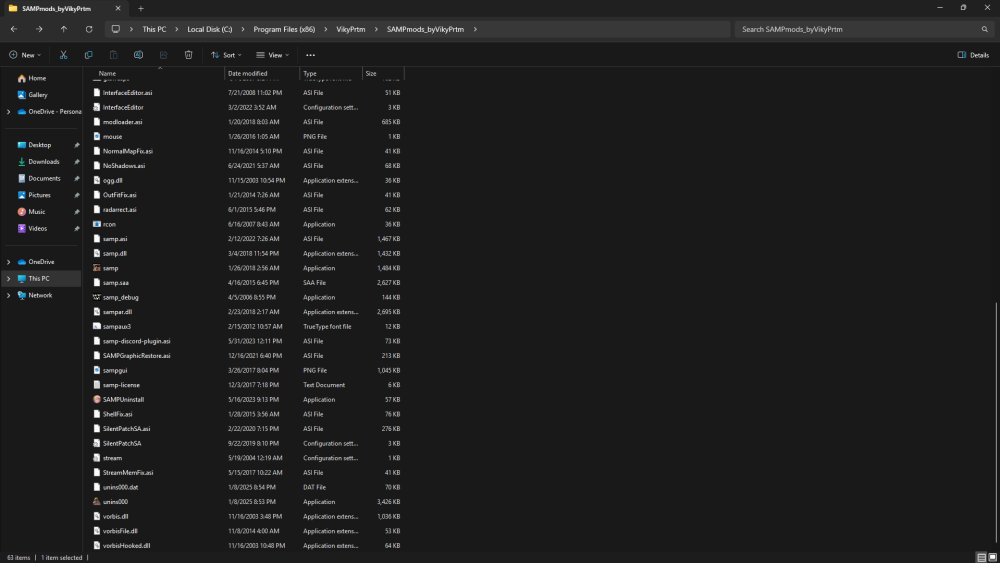Click the search magnifier icon

[x=984, y=29]
